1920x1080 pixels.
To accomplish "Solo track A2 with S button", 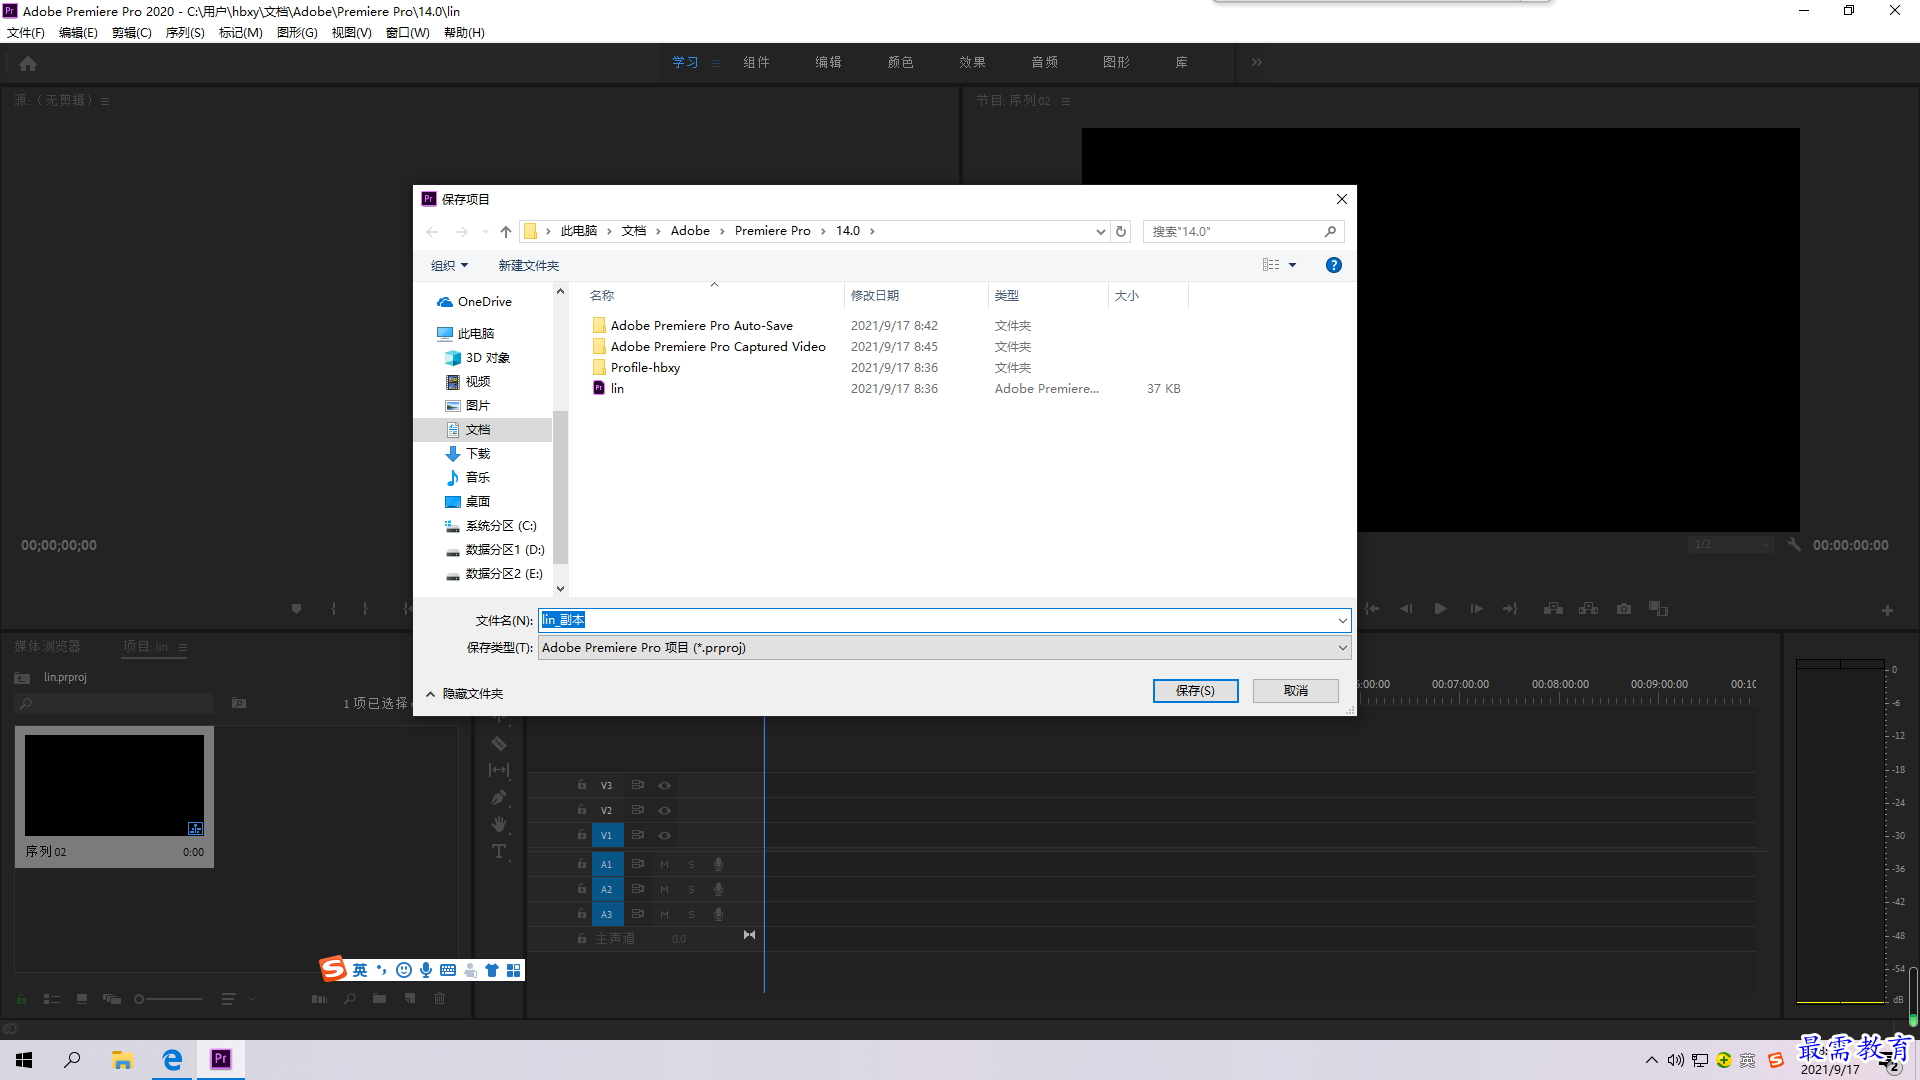I will pyautogui.click(x=691, y=889).
